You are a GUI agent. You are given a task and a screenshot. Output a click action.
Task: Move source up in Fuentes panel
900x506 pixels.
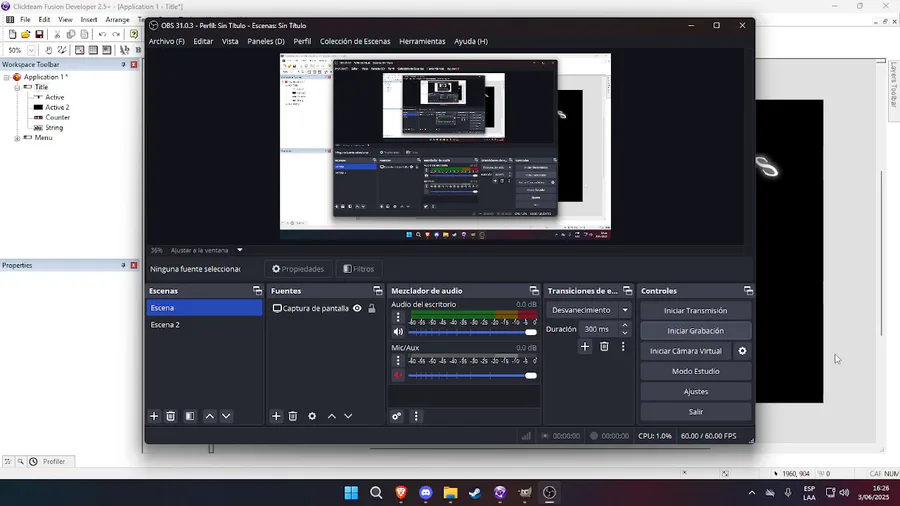tap(332, 416)
